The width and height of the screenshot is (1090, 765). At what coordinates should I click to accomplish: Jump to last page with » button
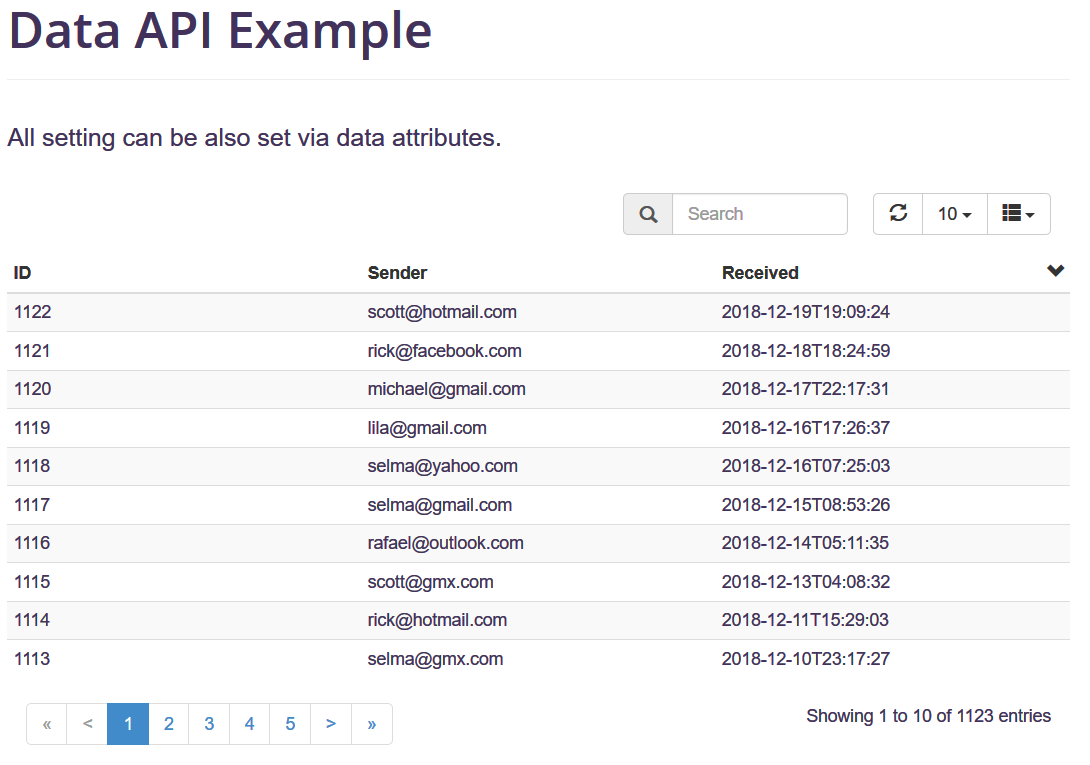pos(372,724)
